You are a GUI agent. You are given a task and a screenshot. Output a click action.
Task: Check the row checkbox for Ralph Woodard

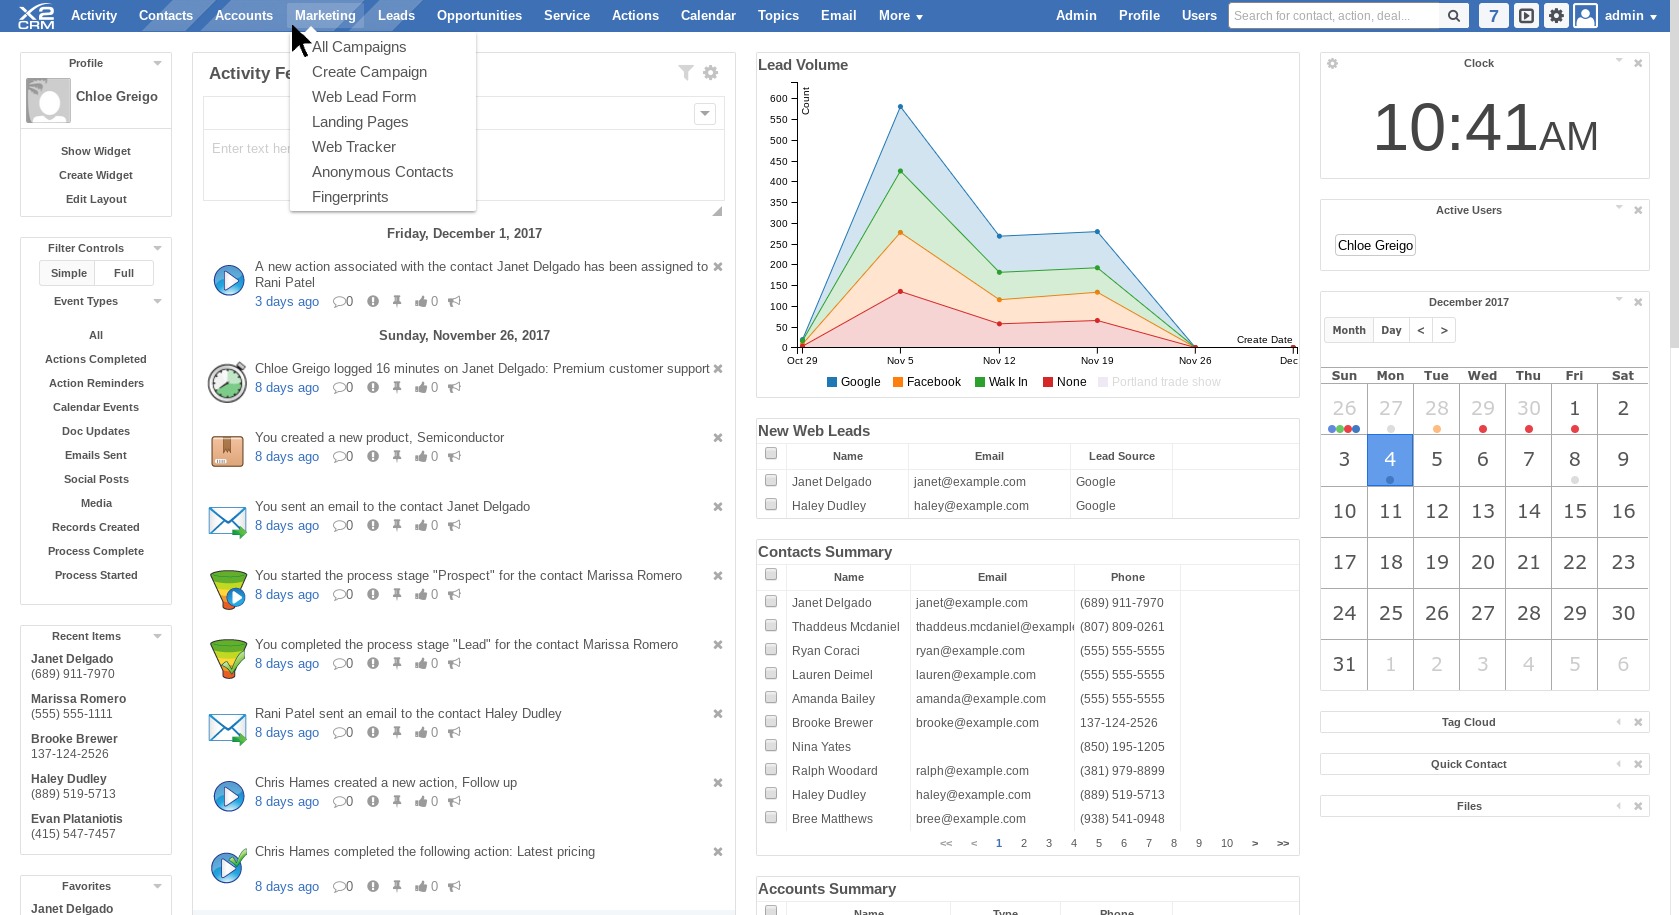click(x=770, y=769)
